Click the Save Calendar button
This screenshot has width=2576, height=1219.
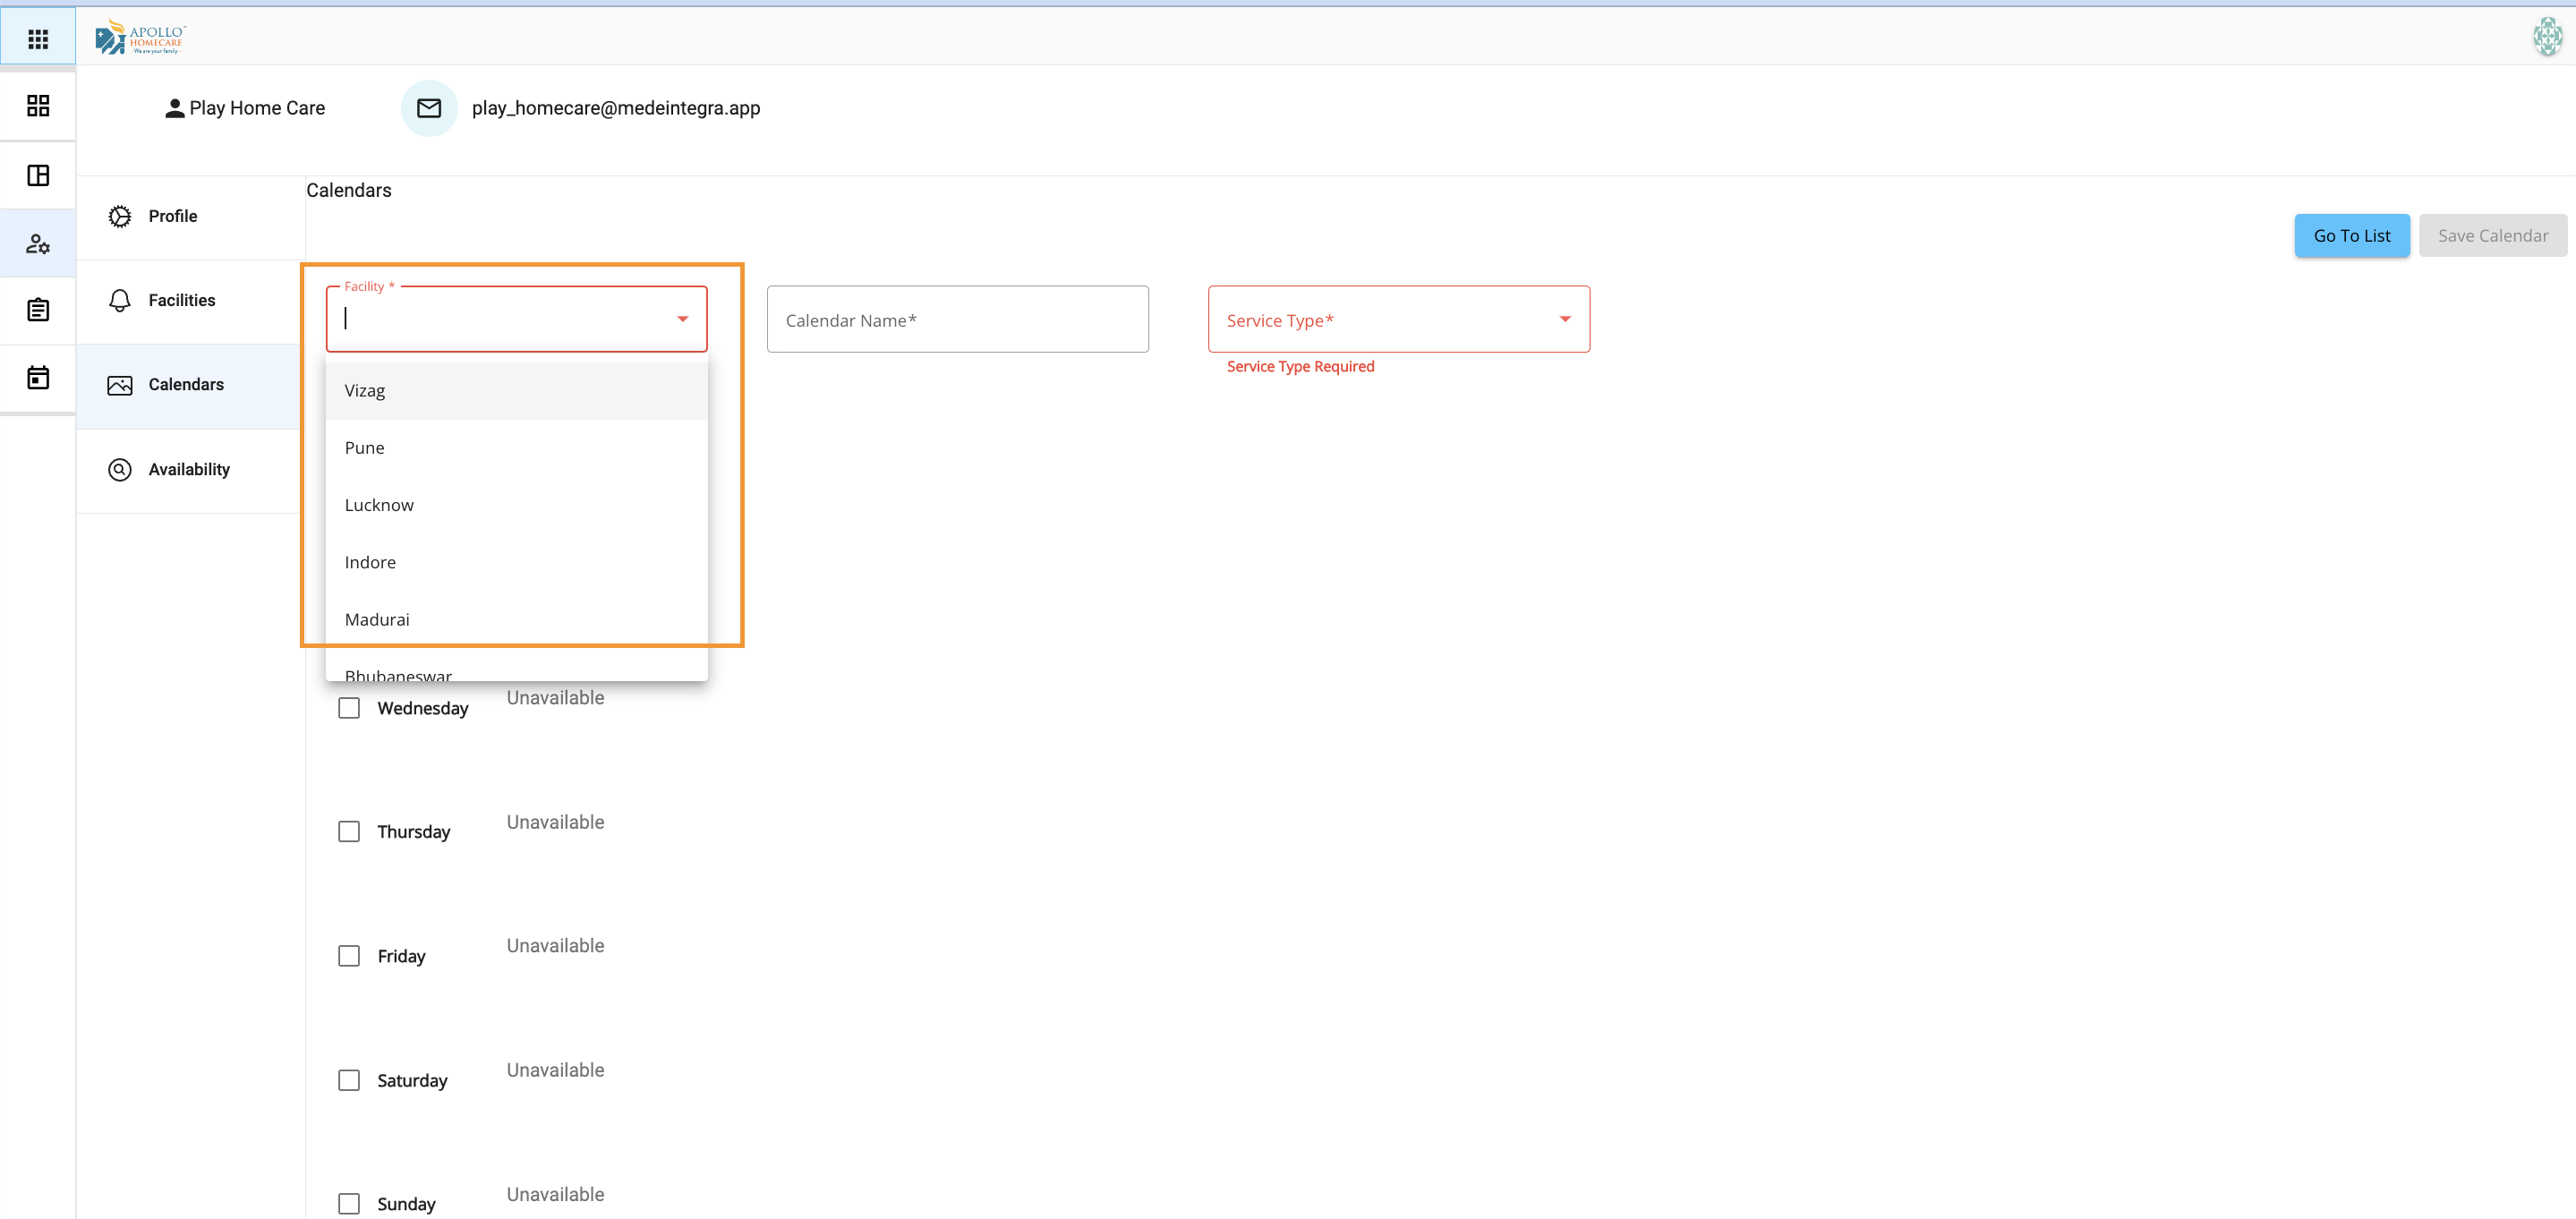click(x=2492, y=236)
